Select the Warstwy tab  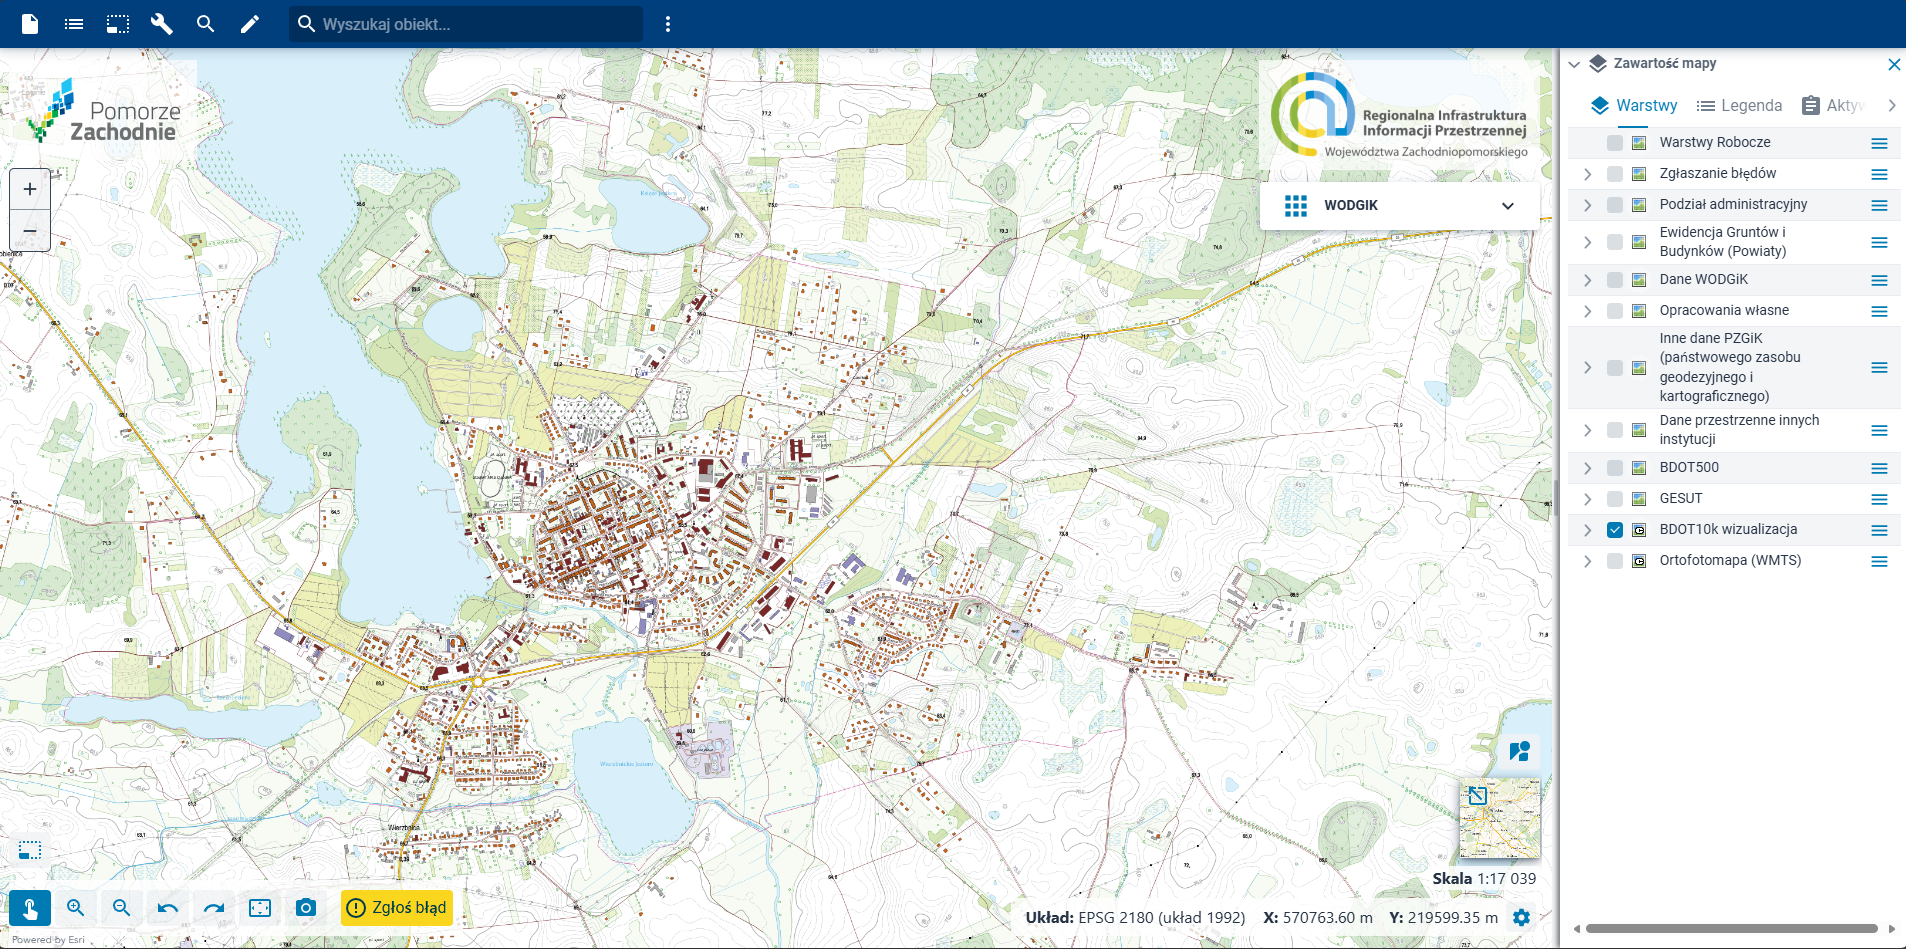point(1634,106)
